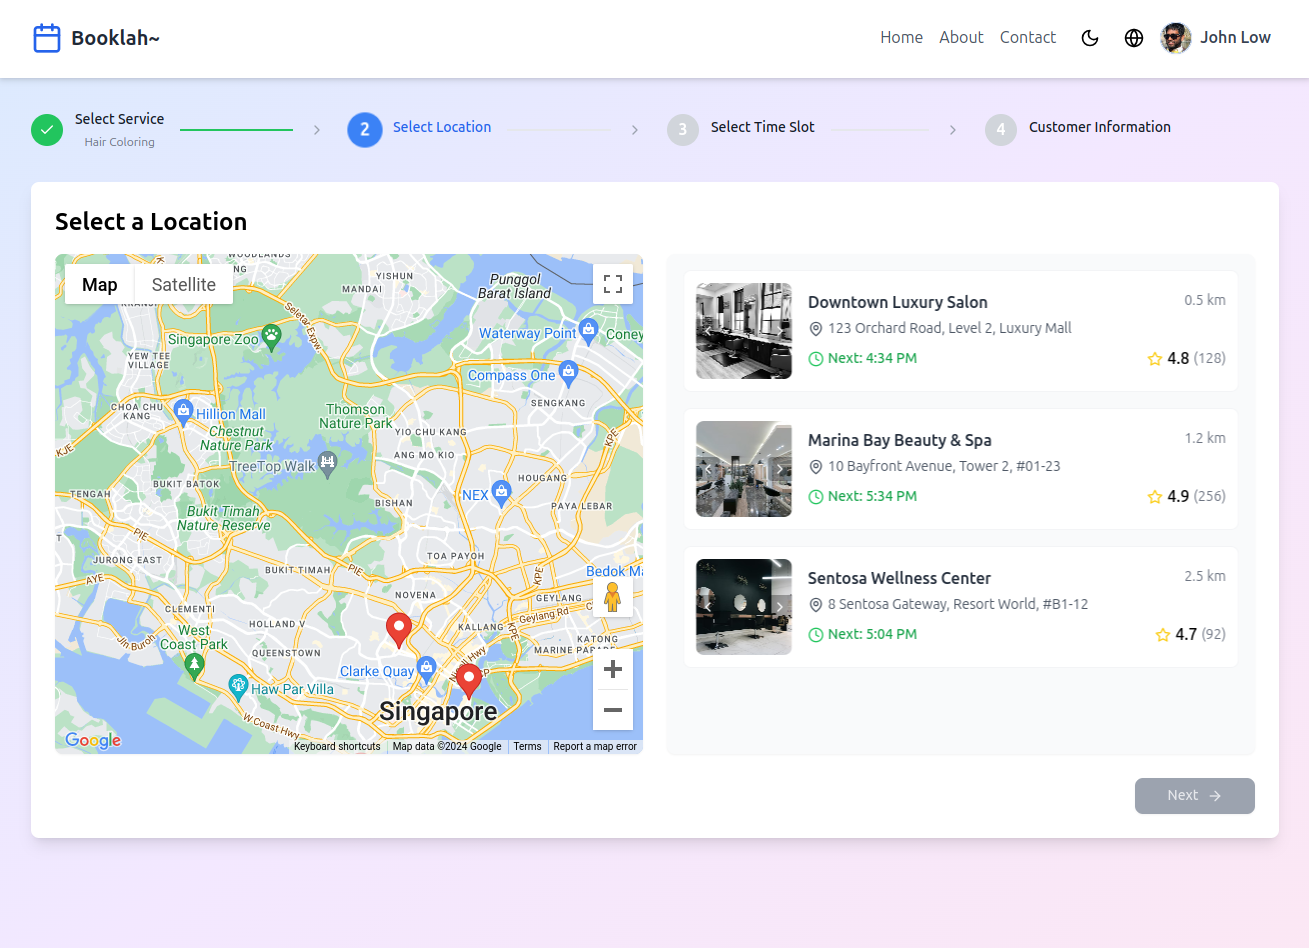Go to the About page

coord(961,37)
